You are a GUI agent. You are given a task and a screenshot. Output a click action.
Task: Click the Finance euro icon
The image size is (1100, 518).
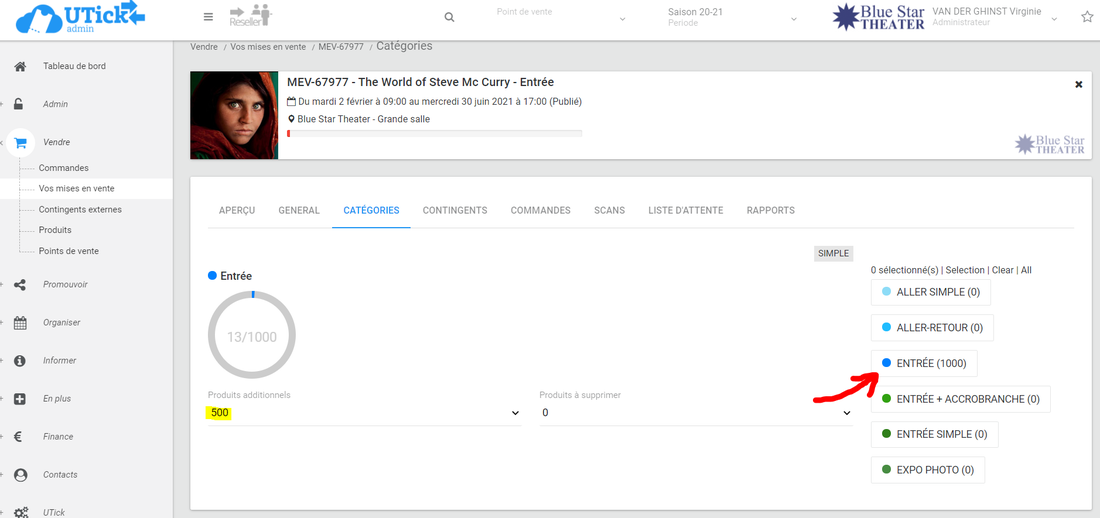[20, 437]
